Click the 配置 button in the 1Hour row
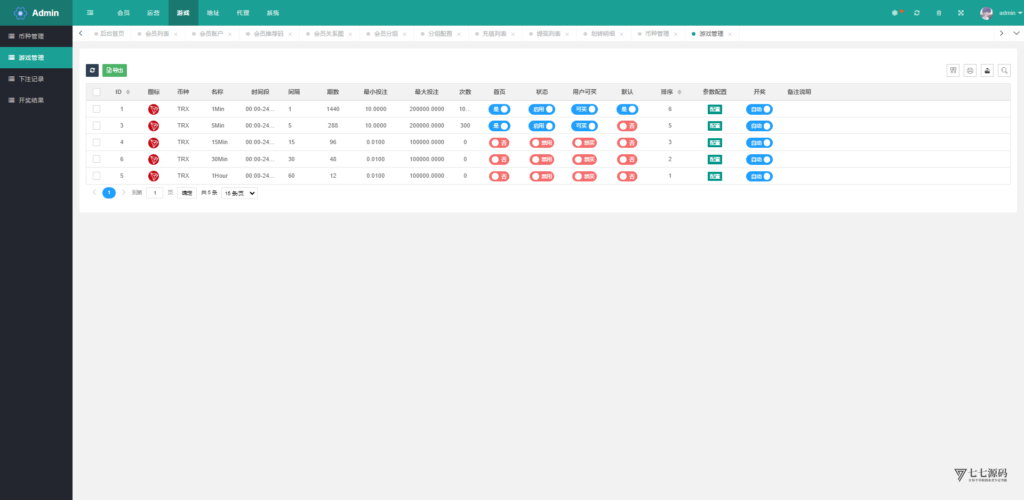The image size is (1024, 500). [714, 176]
